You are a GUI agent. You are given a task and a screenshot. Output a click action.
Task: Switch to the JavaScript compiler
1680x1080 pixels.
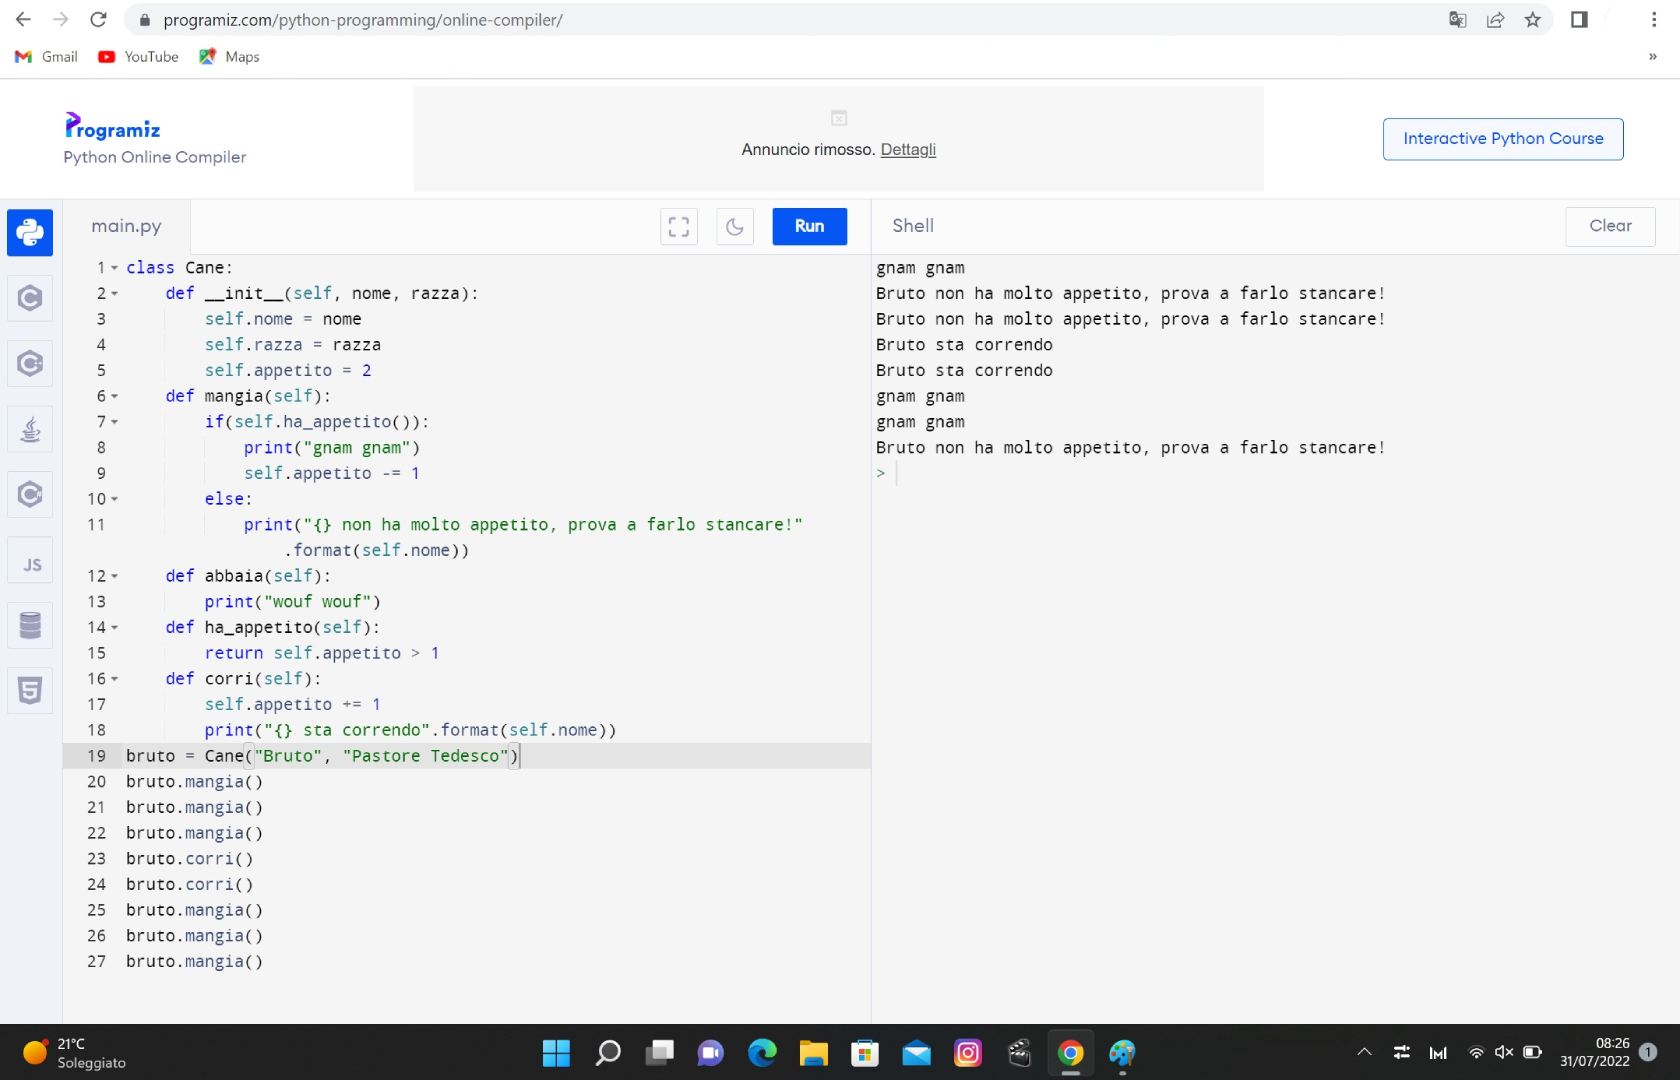click(30, 561)
